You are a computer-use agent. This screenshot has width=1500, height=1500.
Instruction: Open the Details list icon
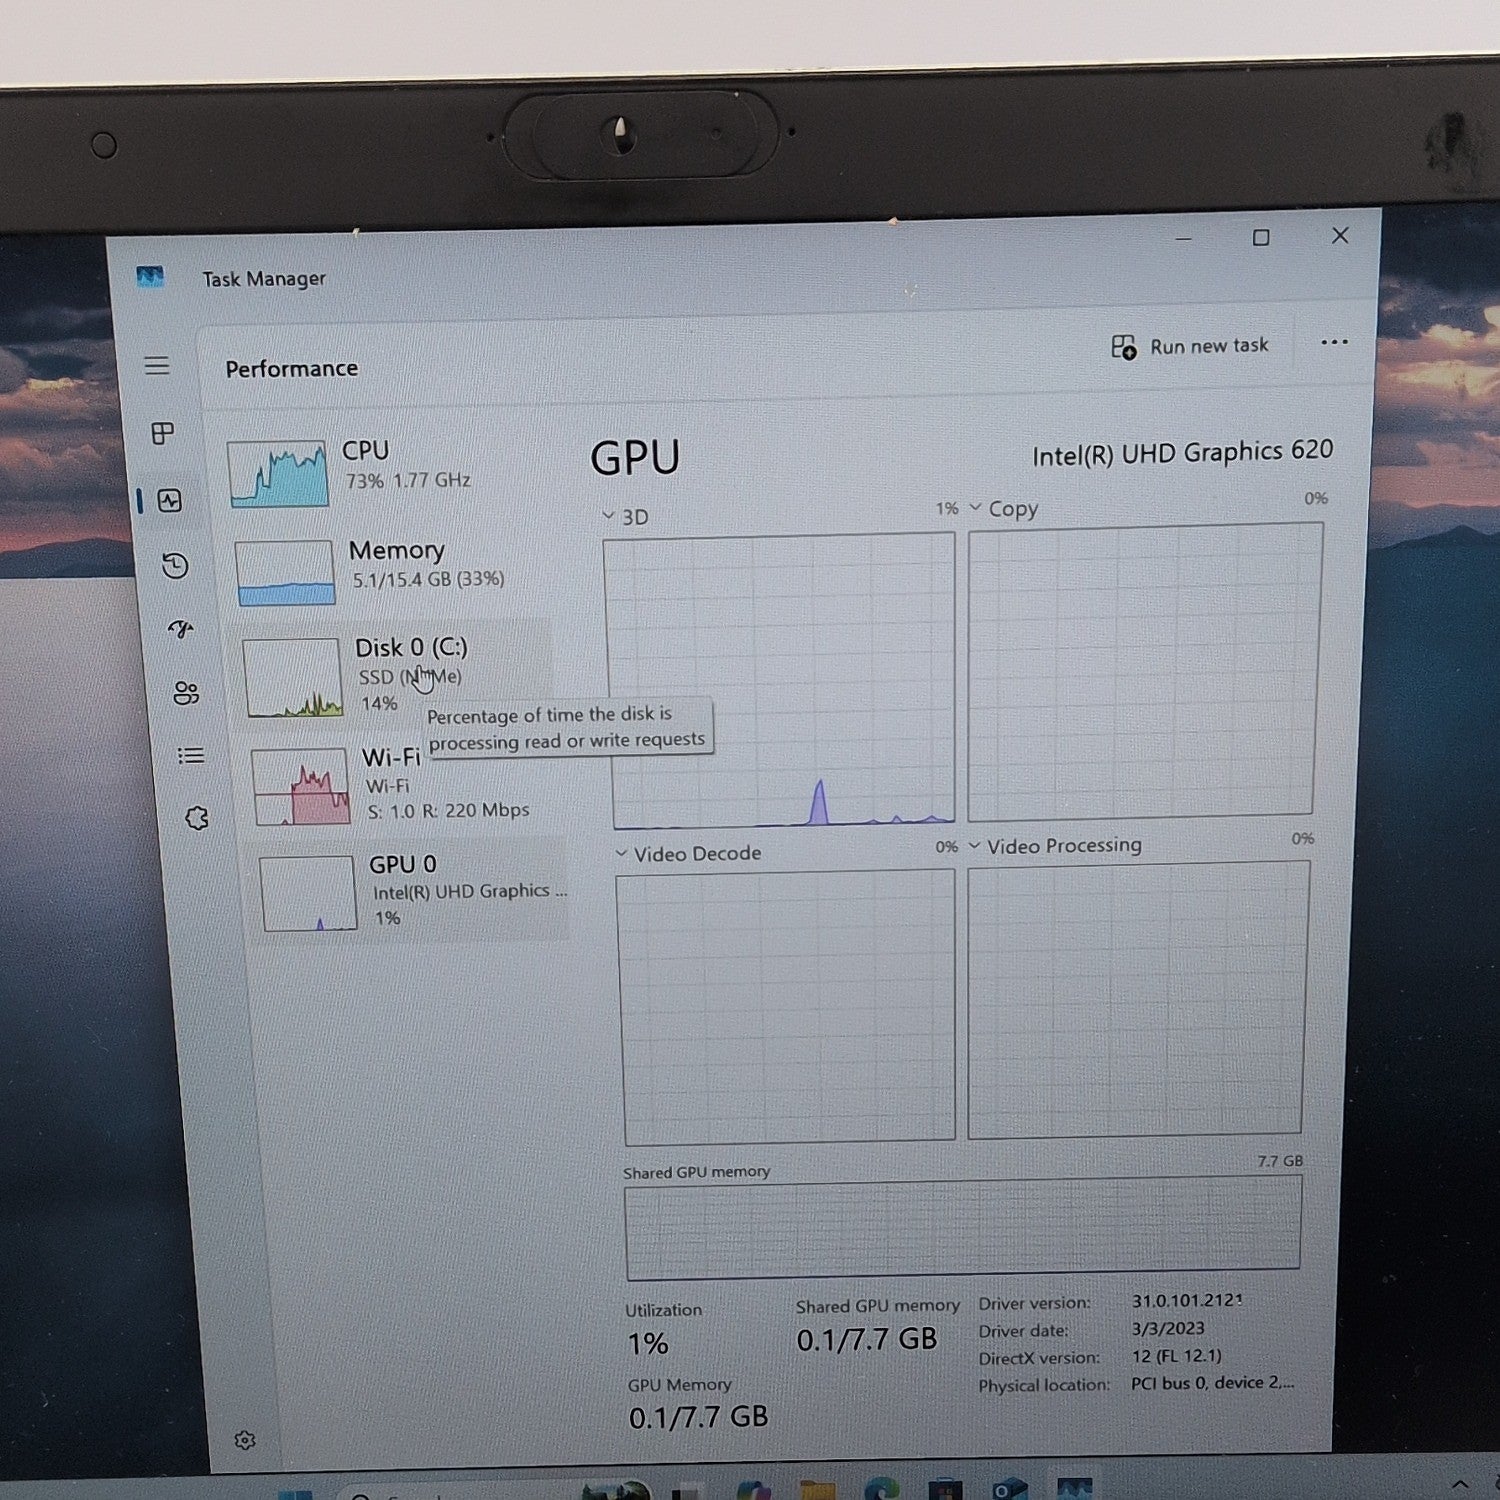(191, 756)
